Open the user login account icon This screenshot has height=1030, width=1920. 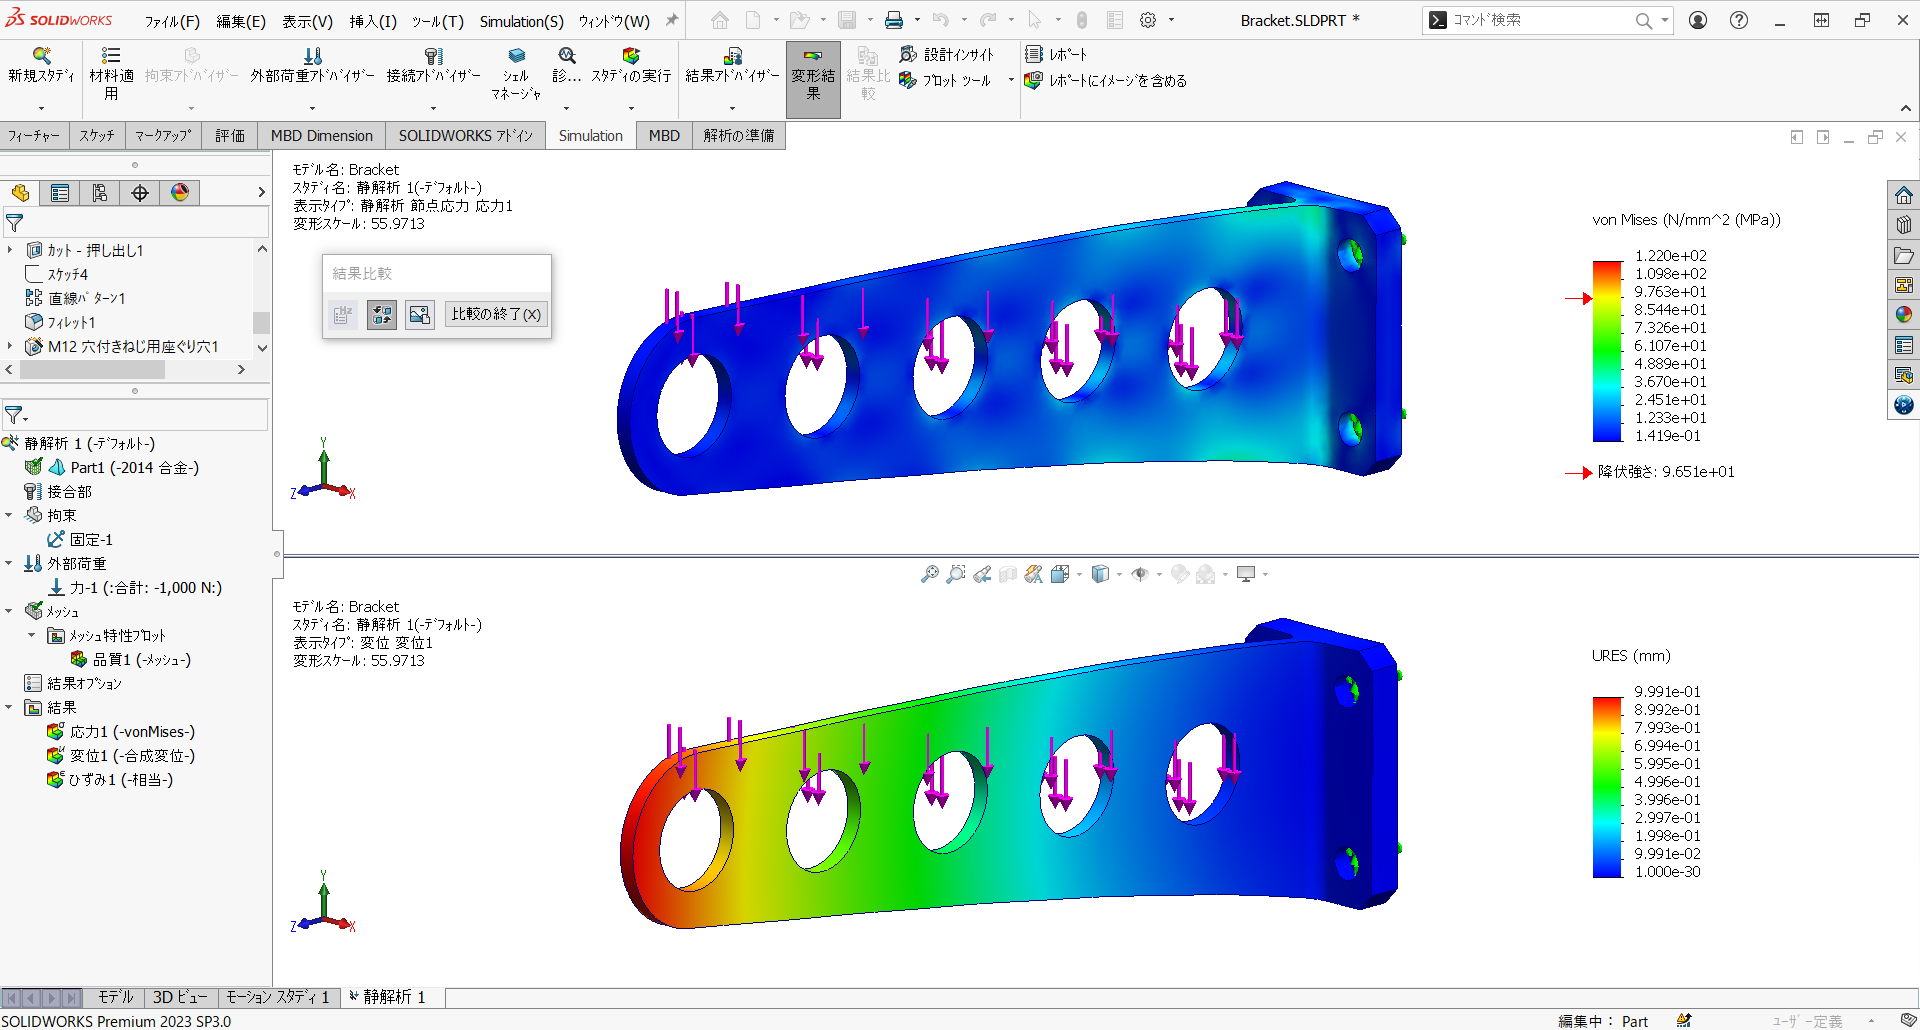click(x=1698, y=20)
